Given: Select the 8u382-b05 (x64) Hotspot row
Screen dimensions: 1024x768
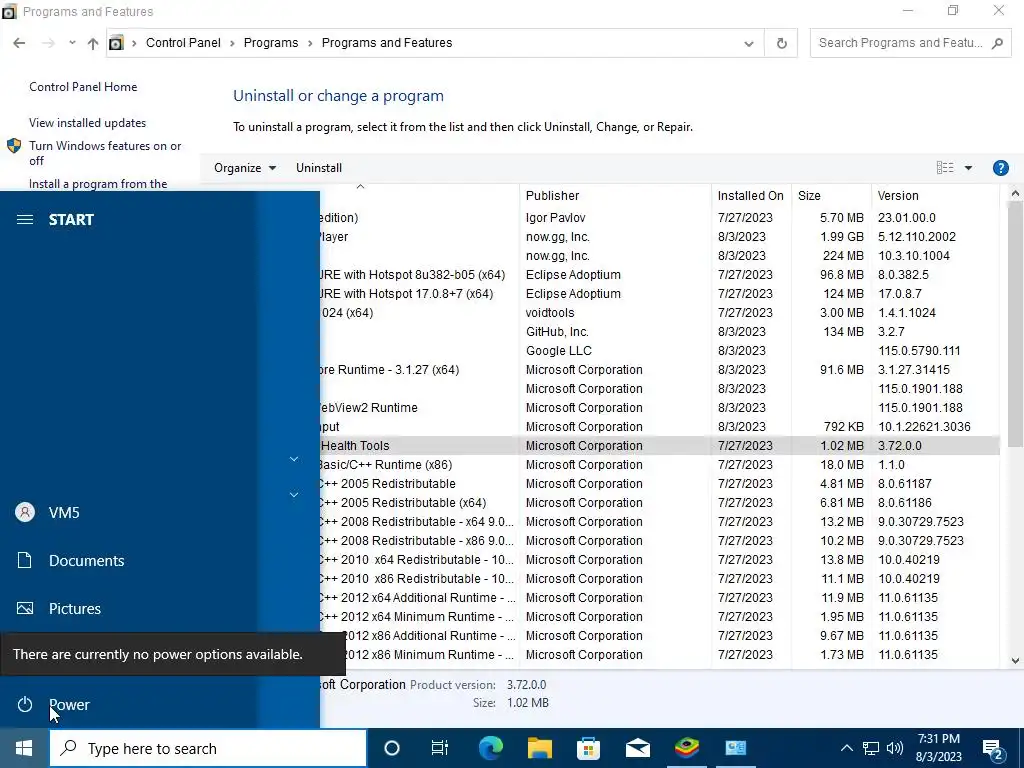Looking at the screenshot, I should point(659,275).
